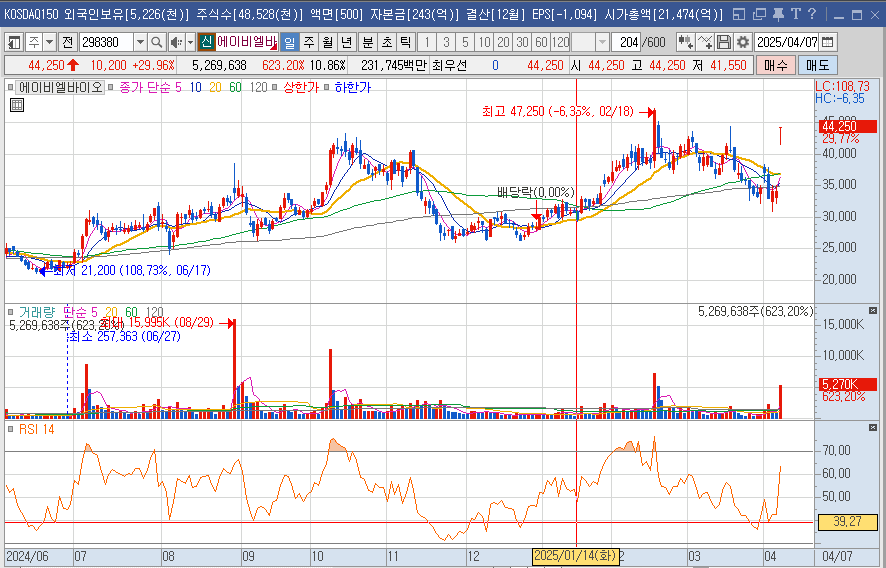Select the 초 second period button
This screenshot has height=568, width=886.
click(x=387, y=42)
